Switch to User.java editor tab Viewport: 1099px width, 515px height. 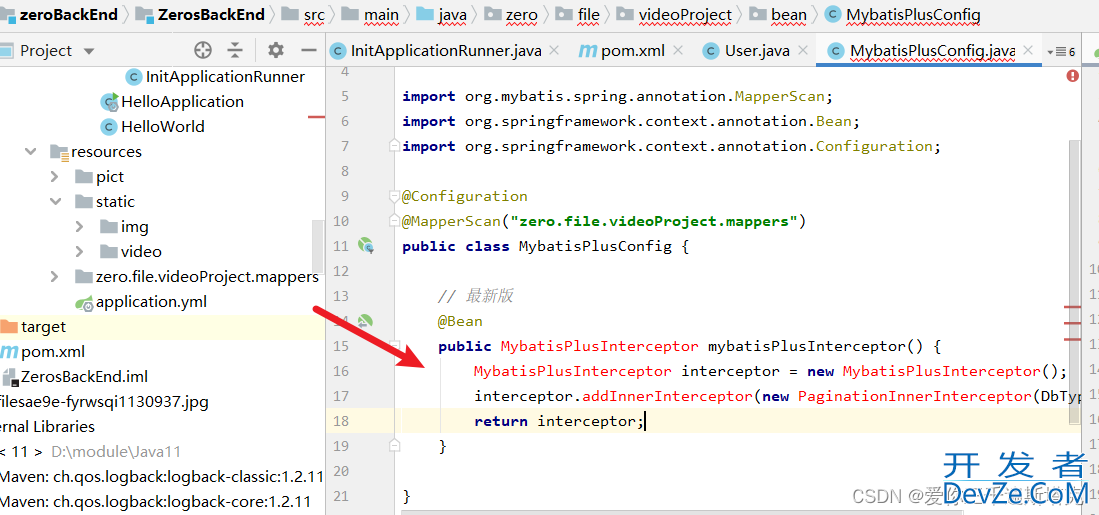757,50
